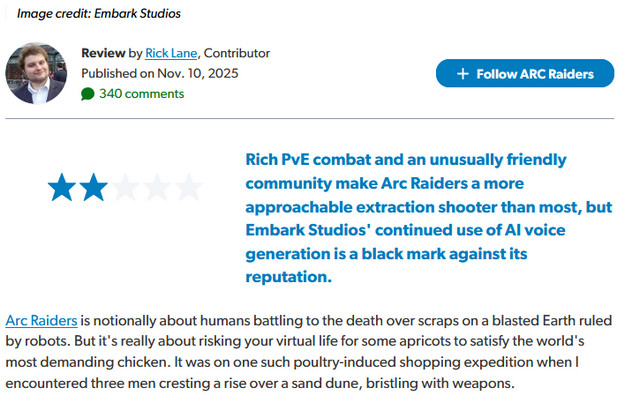The height and width of the screenshot is (403, 640).
Task: Click the author's profile photo
Action: click(38, 74)
